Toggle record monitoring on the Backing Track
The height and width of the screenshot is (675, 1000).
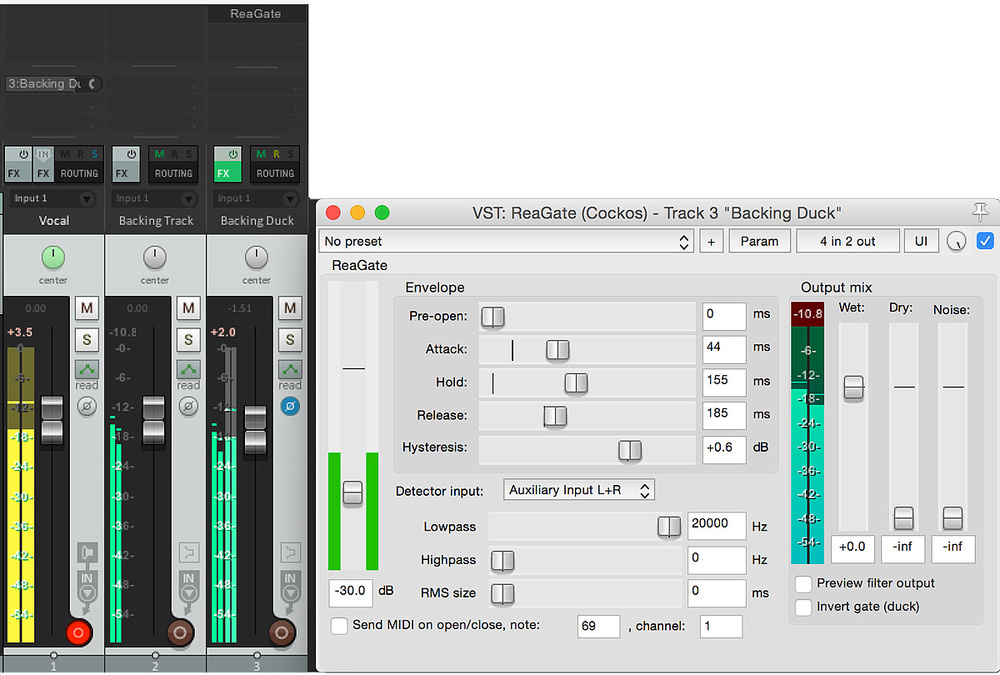(188, 552)
